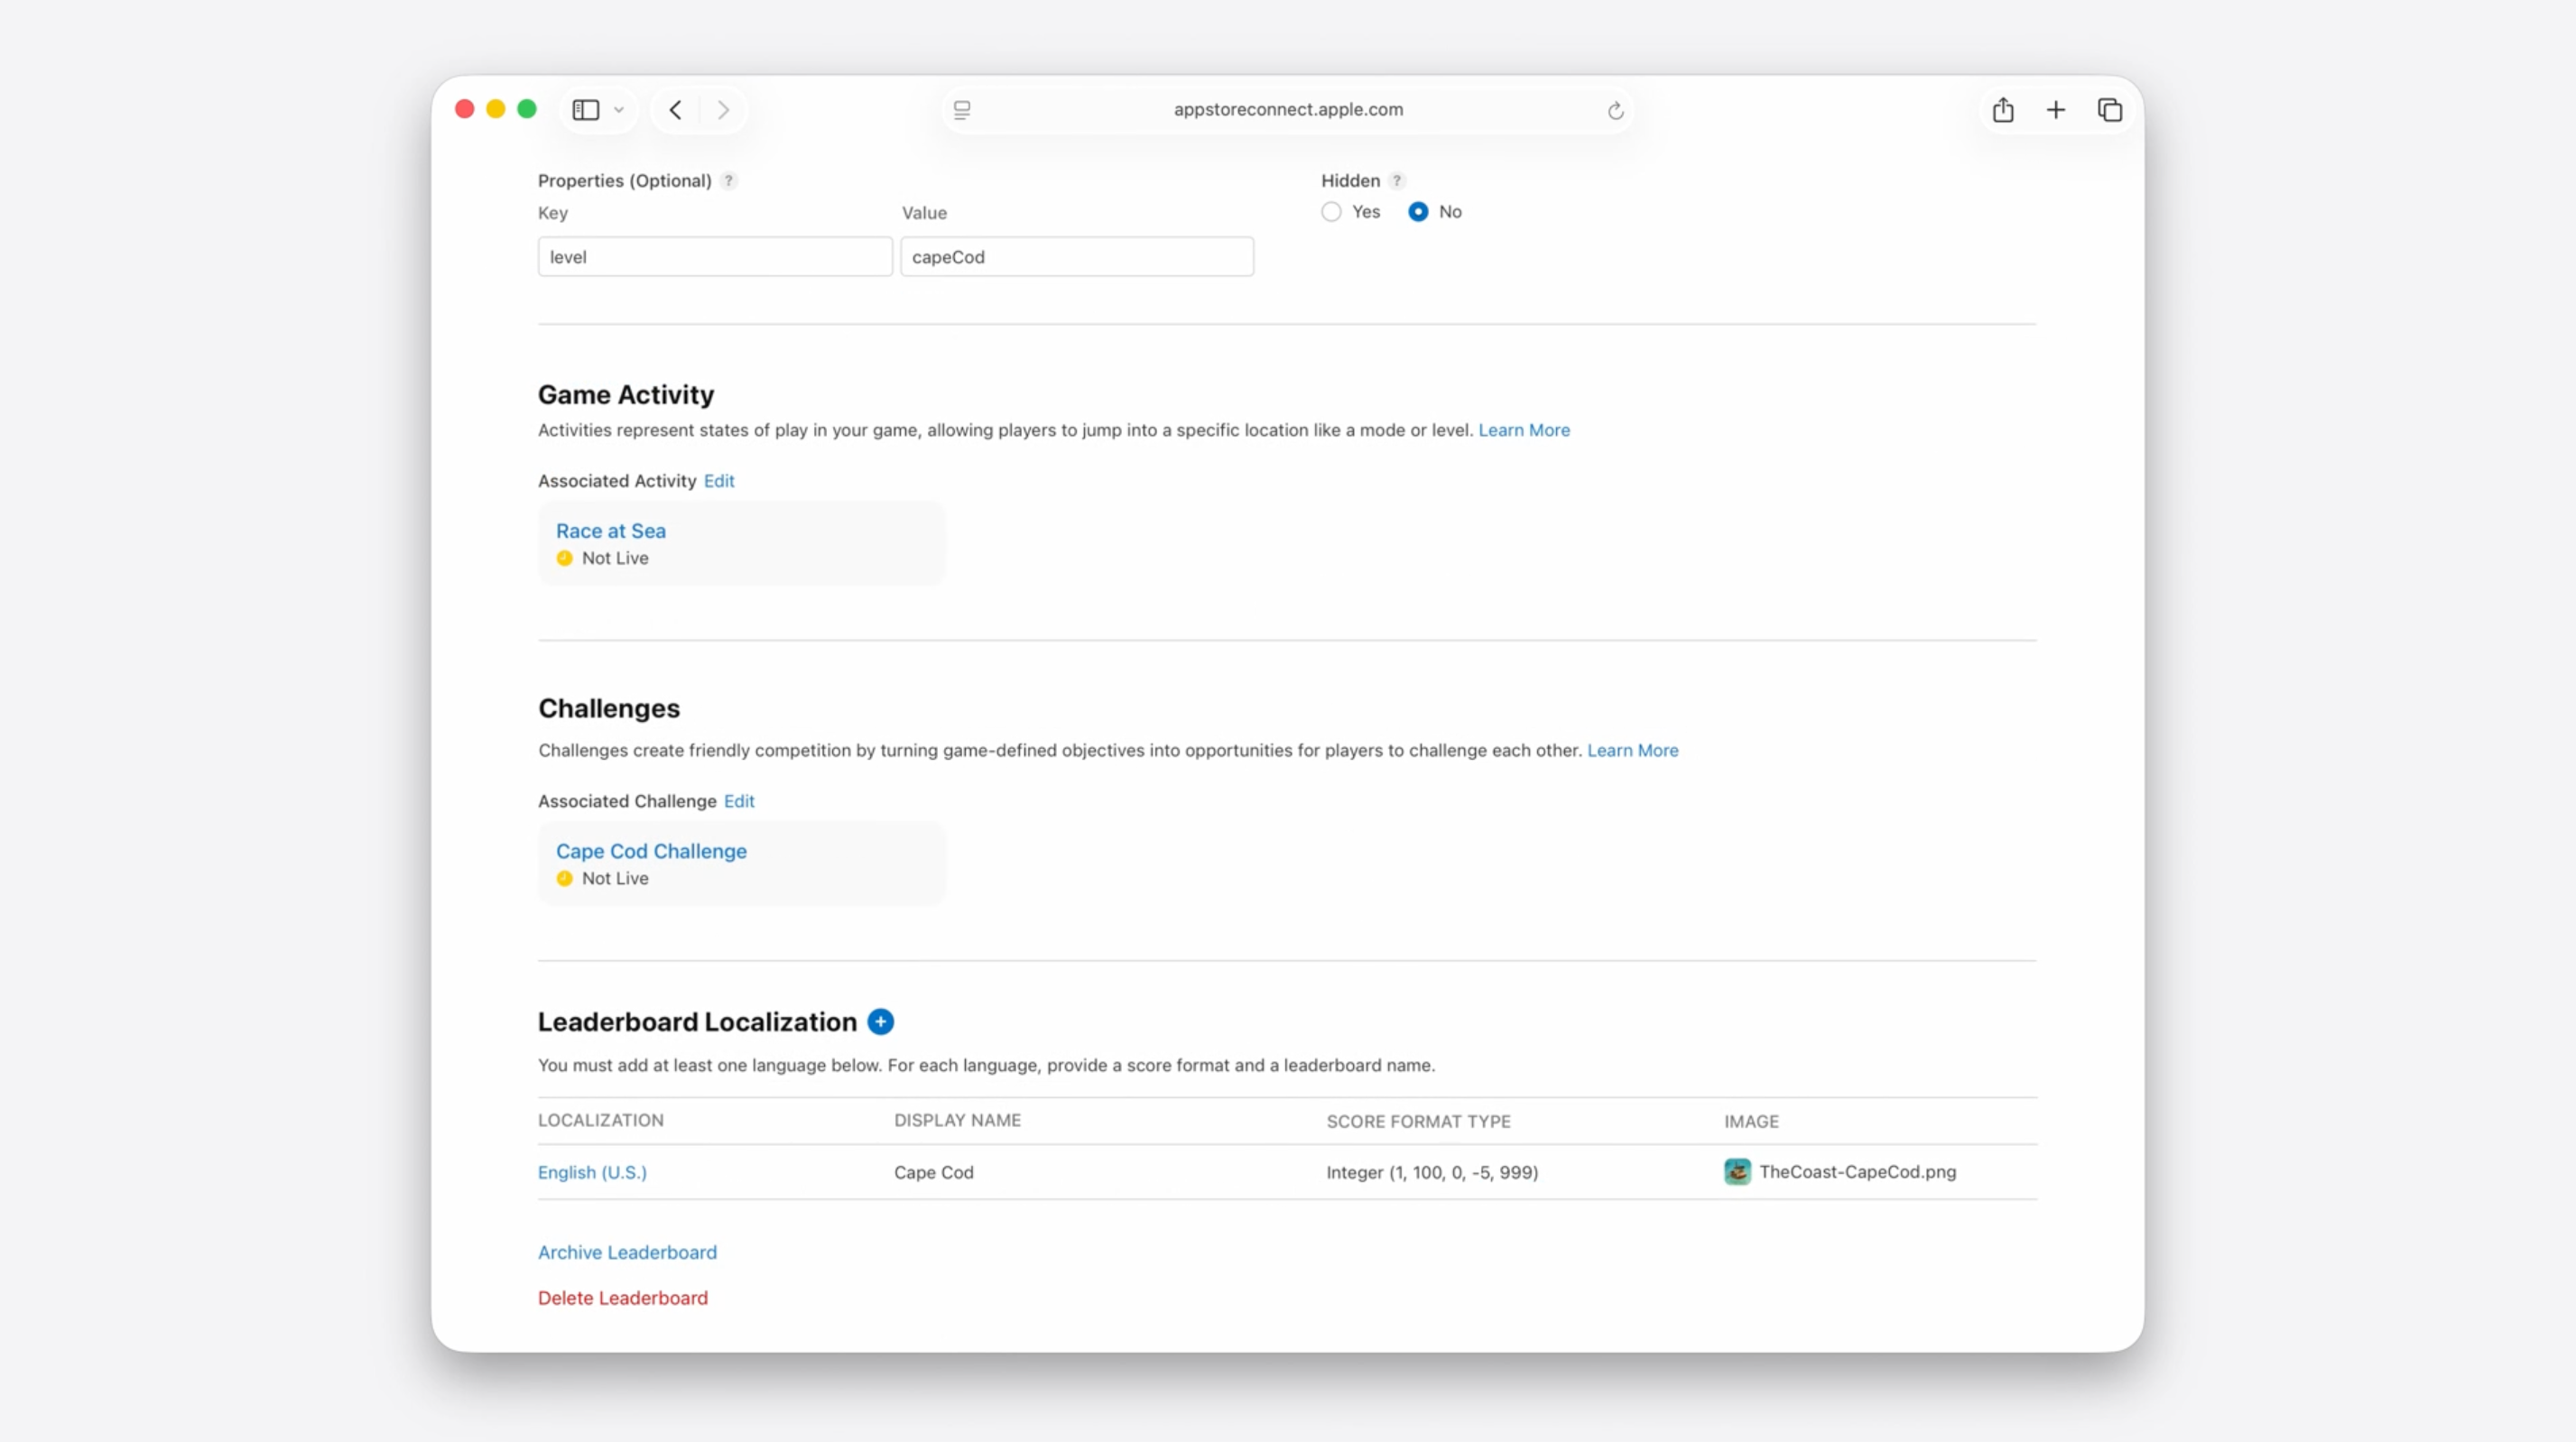Screen dimensions: 2576x1442
Task: Open a new tab with plus icon
Action: pos(2056,110)
